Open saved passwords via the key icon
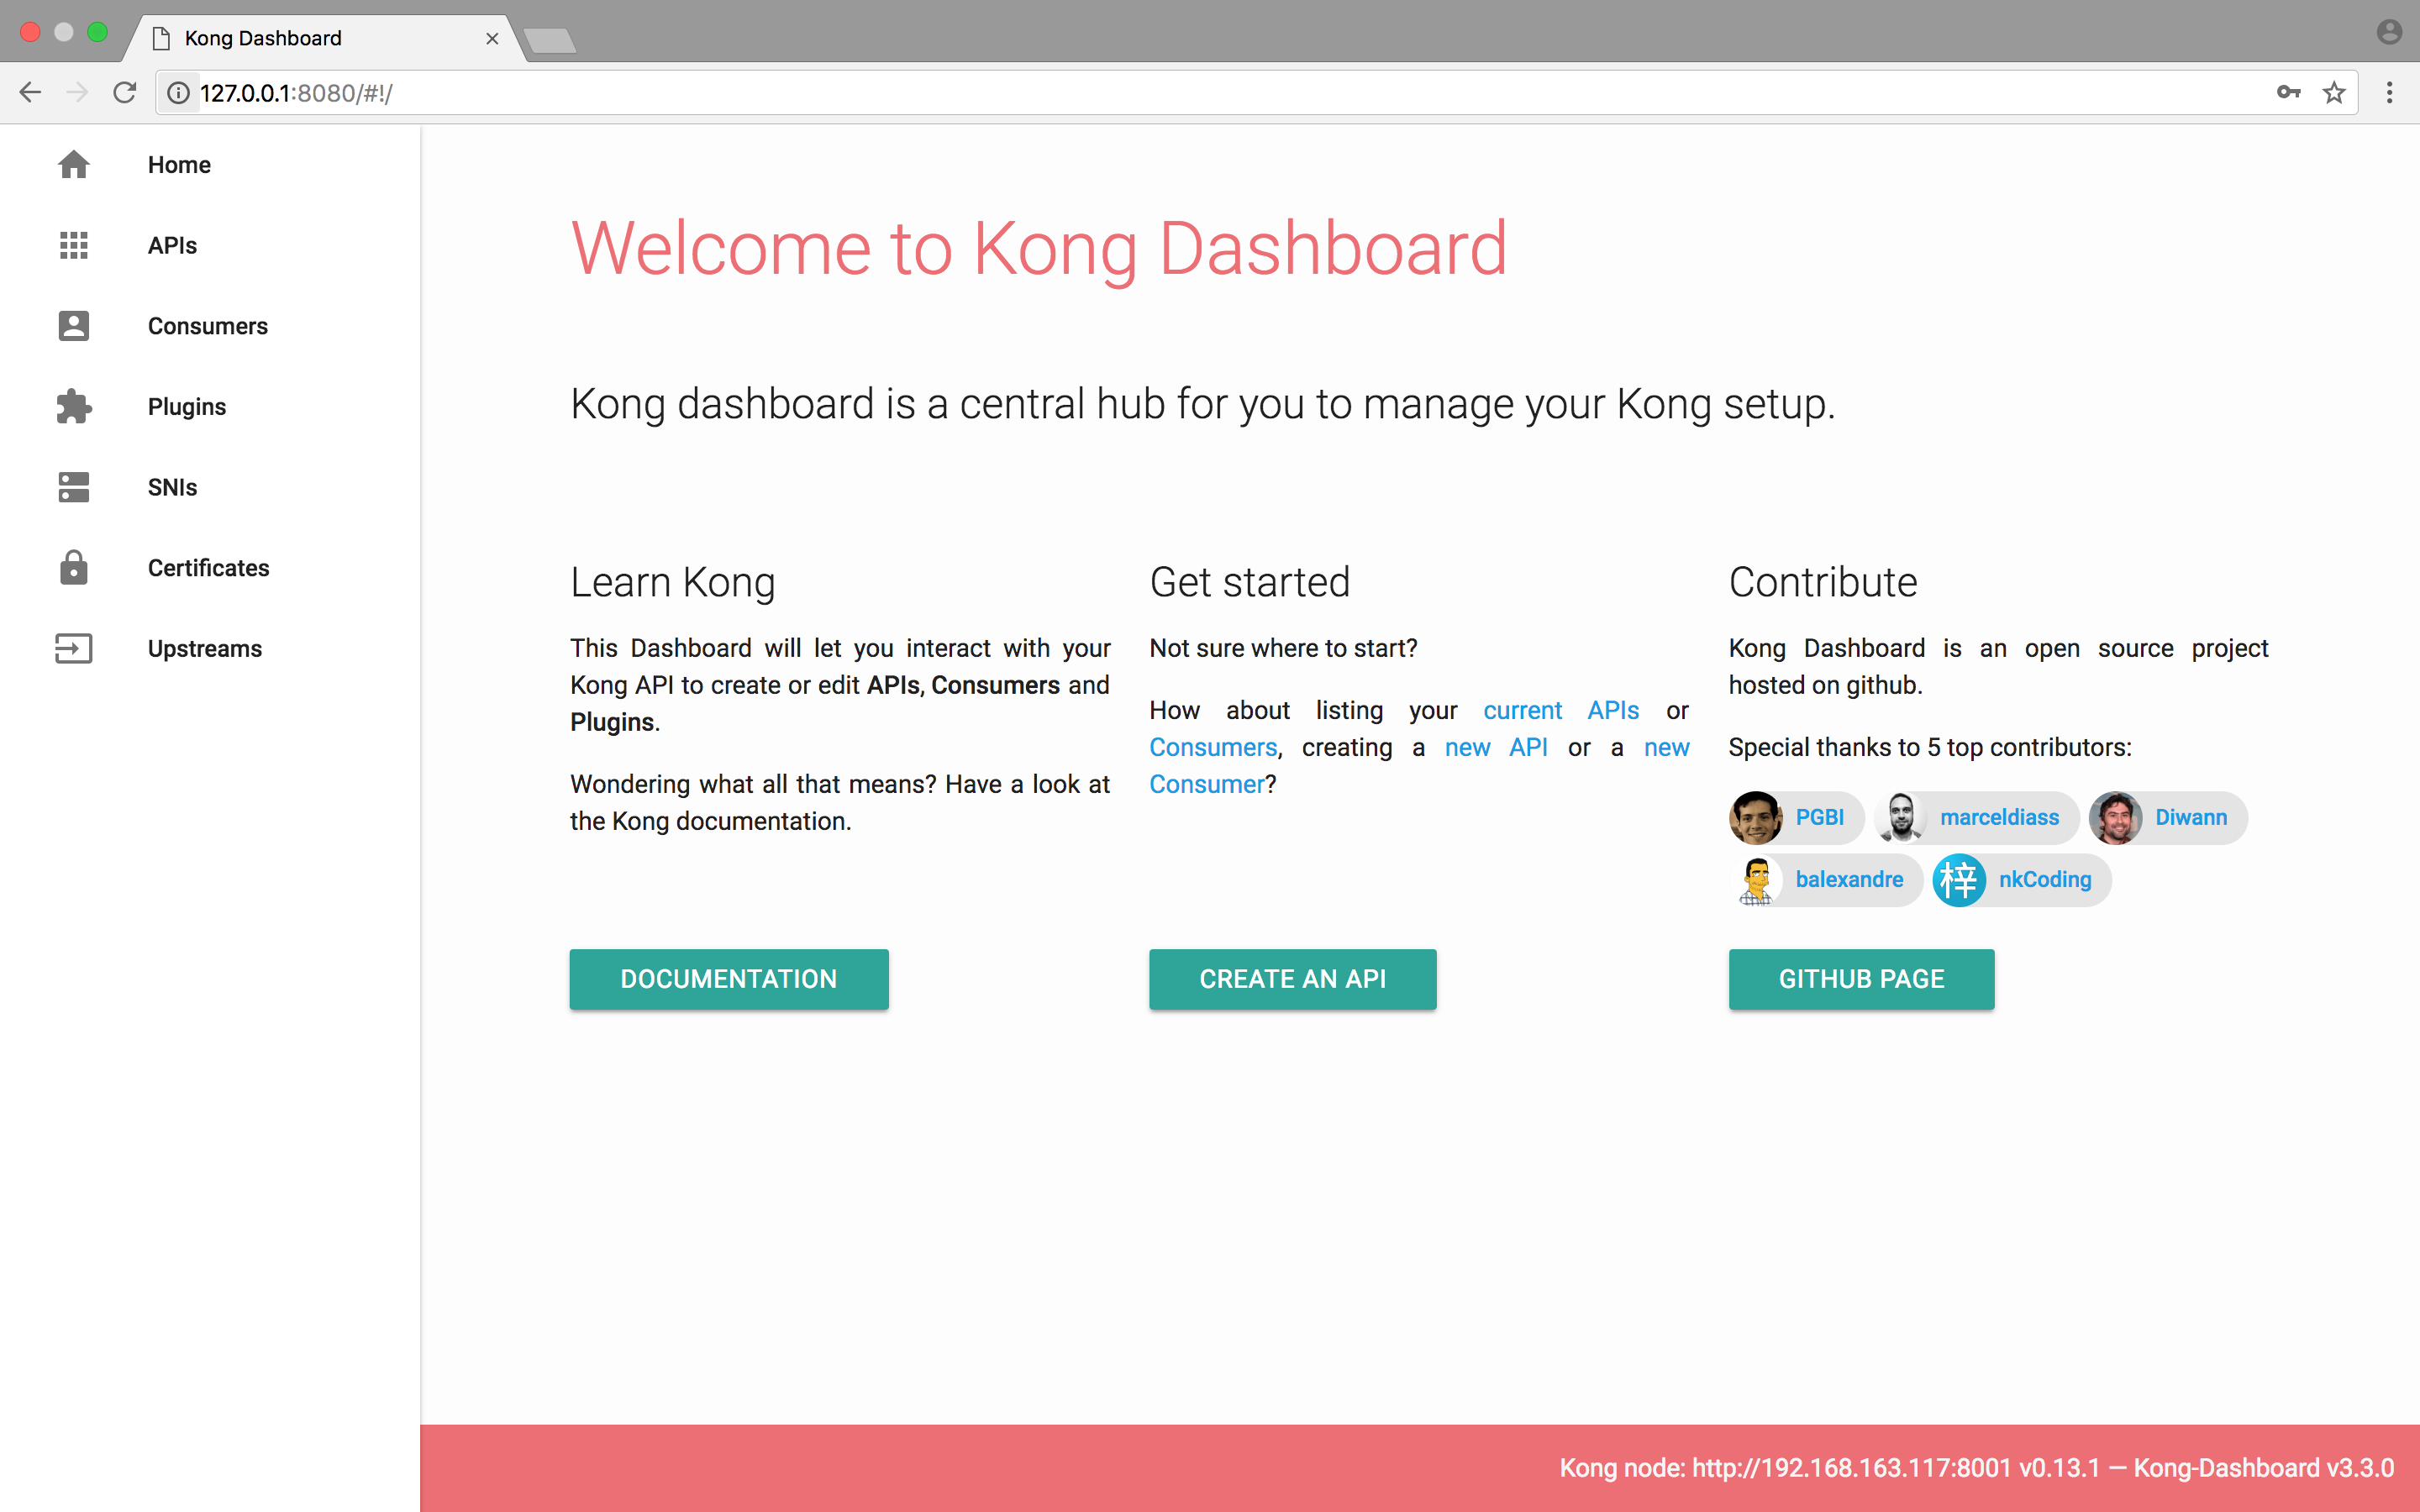 [x=2287, y=92]
